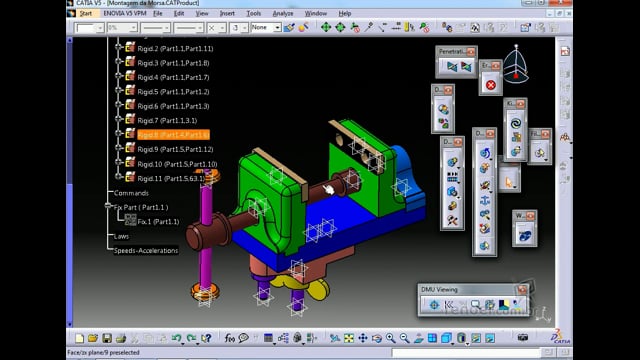Viewport: 640px width, 360px height.
Task: Expand Rigid.2 (Part1.1,Part1.11) tree node
Action: pyautogui.click(x=118, y=48)
